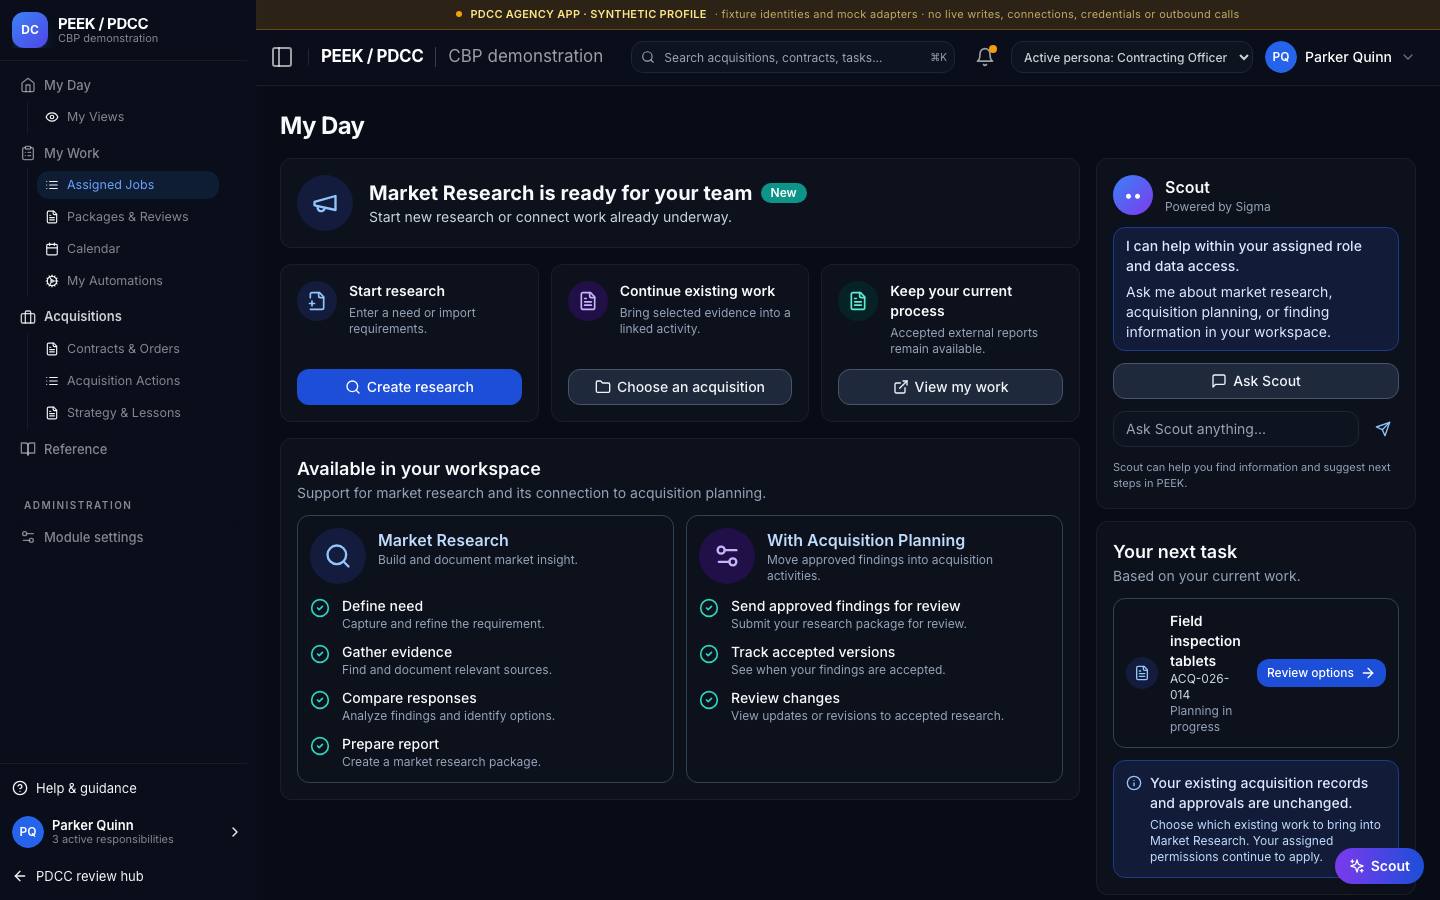Go to Contracts & Orders

point(128,349)
